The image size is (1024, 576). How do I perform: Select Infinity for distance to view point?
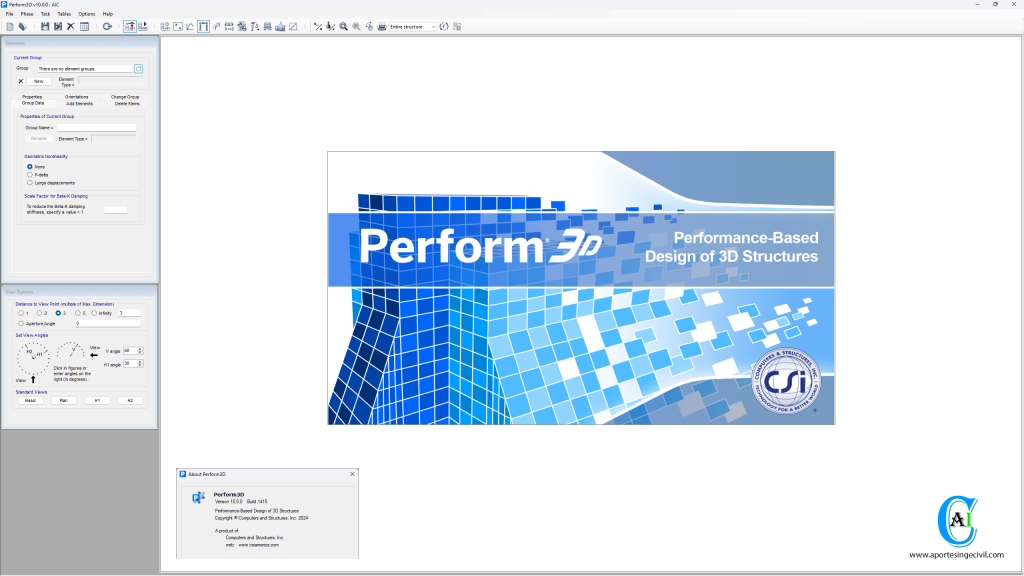[x=94, y=313]
